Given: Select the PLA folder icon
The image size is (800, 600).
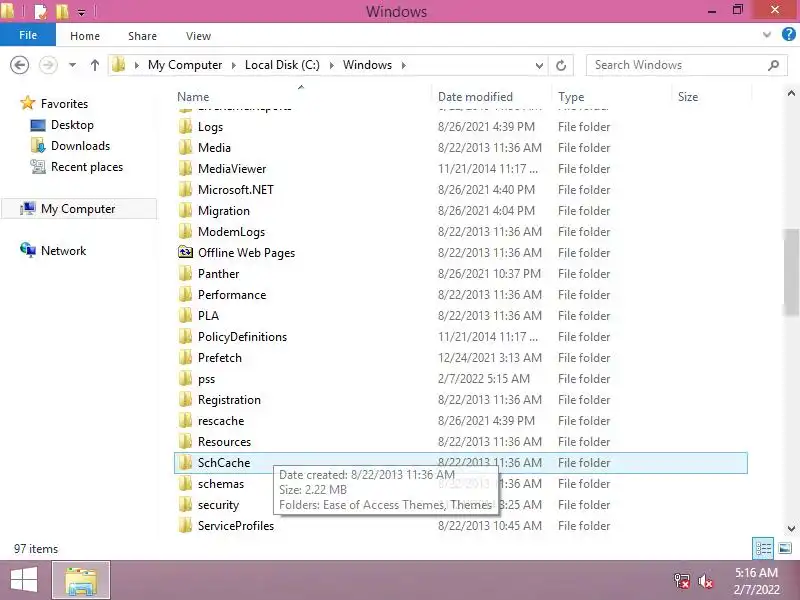Looking at the screenshot, I should [185, 315].
